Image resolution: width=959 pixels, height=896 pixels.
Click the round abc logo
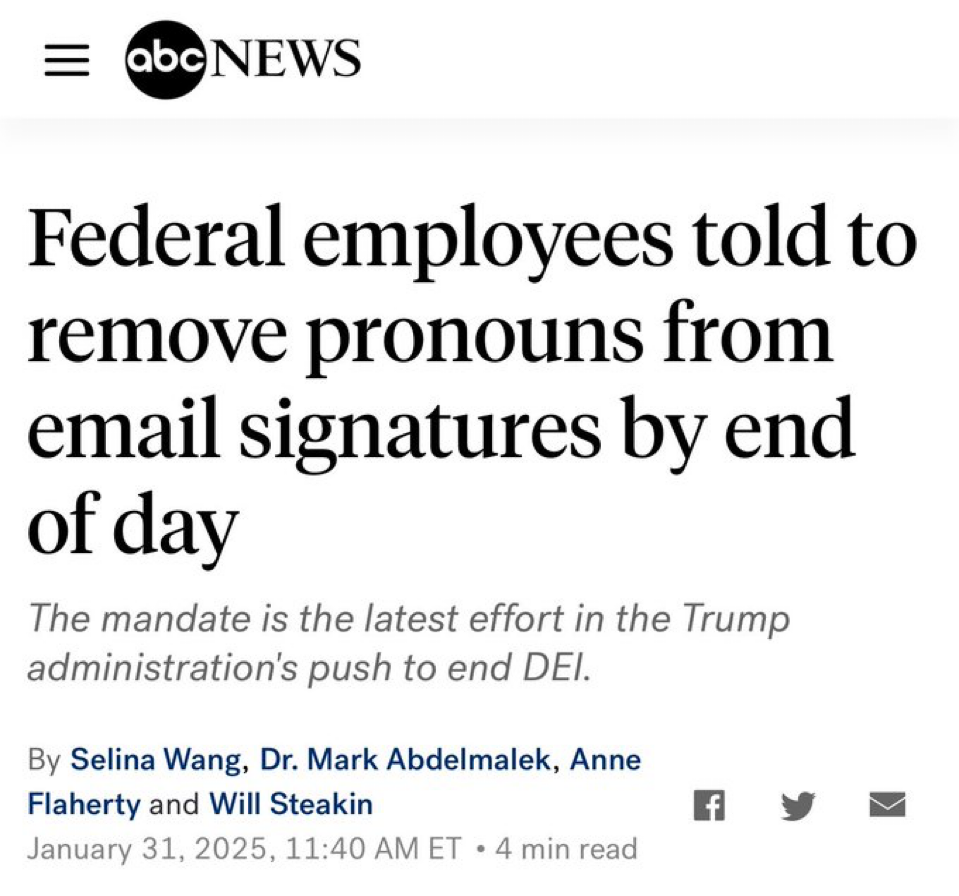[164, 59]
